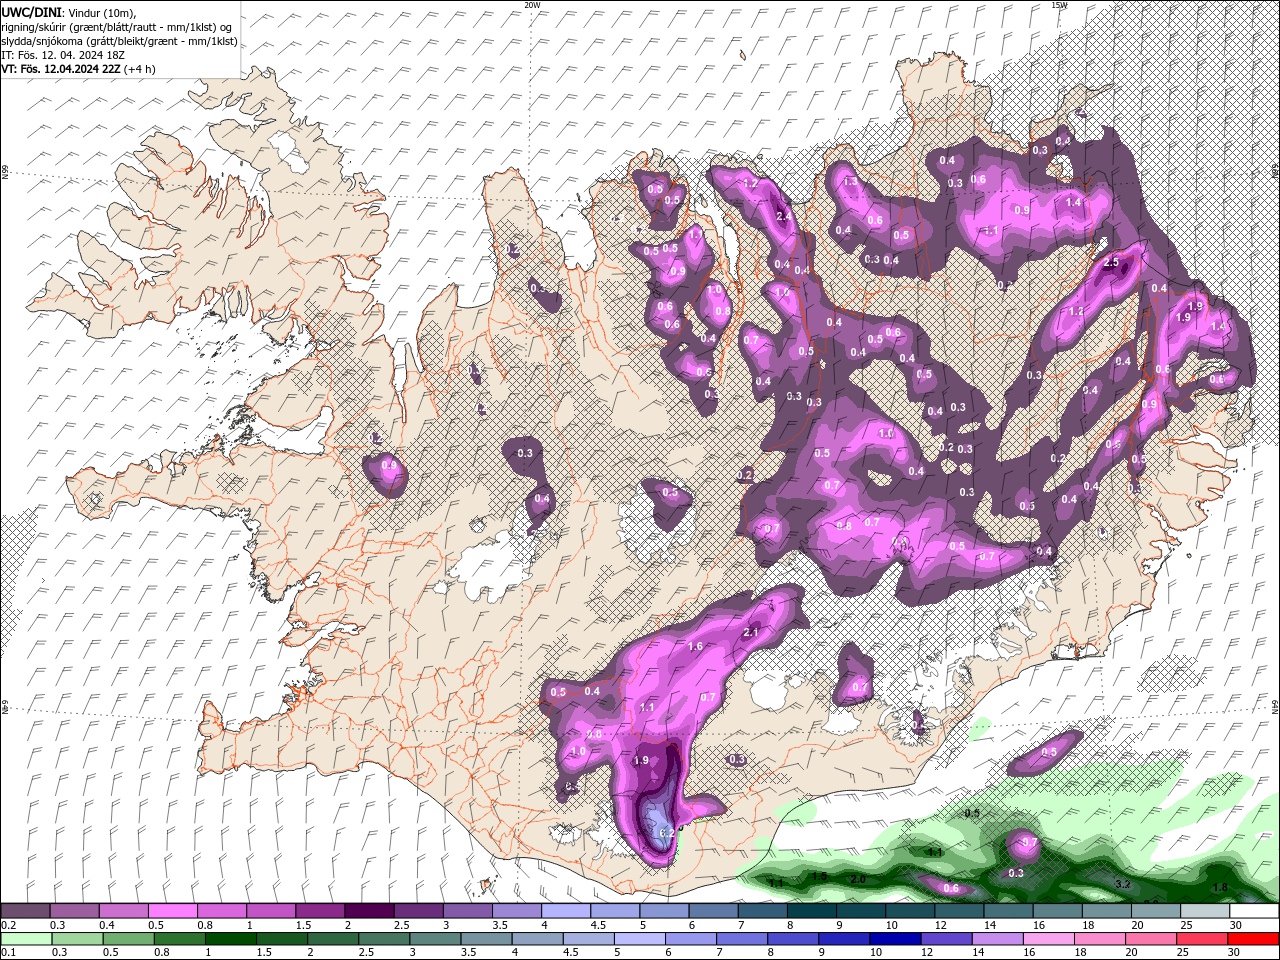Click the 0.8 label in lower legend row

[x=162, y=953]
